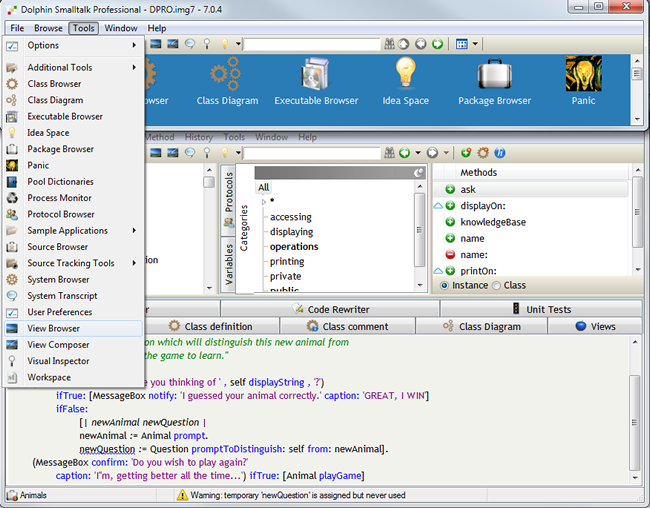Open the Views tab

595,326
